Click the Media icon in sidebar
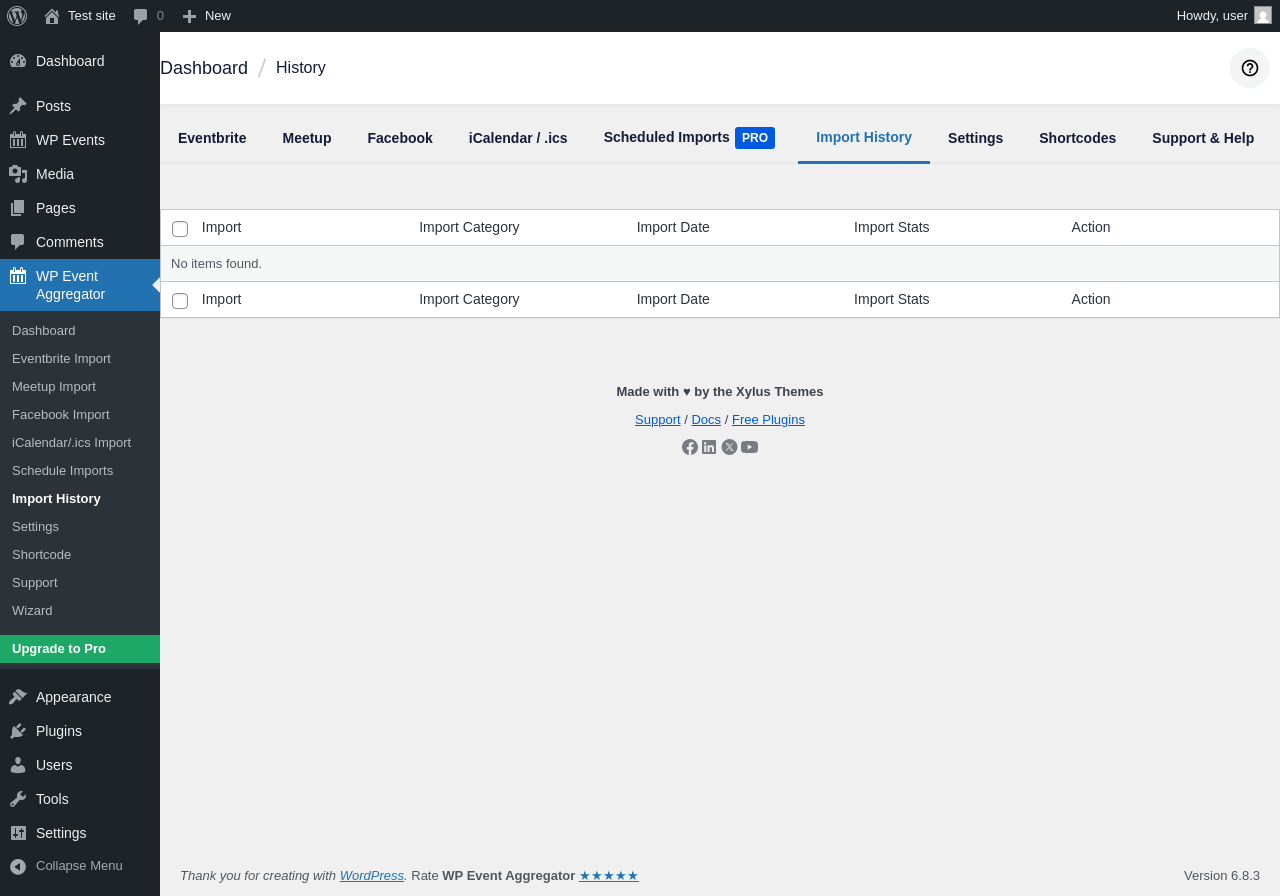 coord(18,174)
